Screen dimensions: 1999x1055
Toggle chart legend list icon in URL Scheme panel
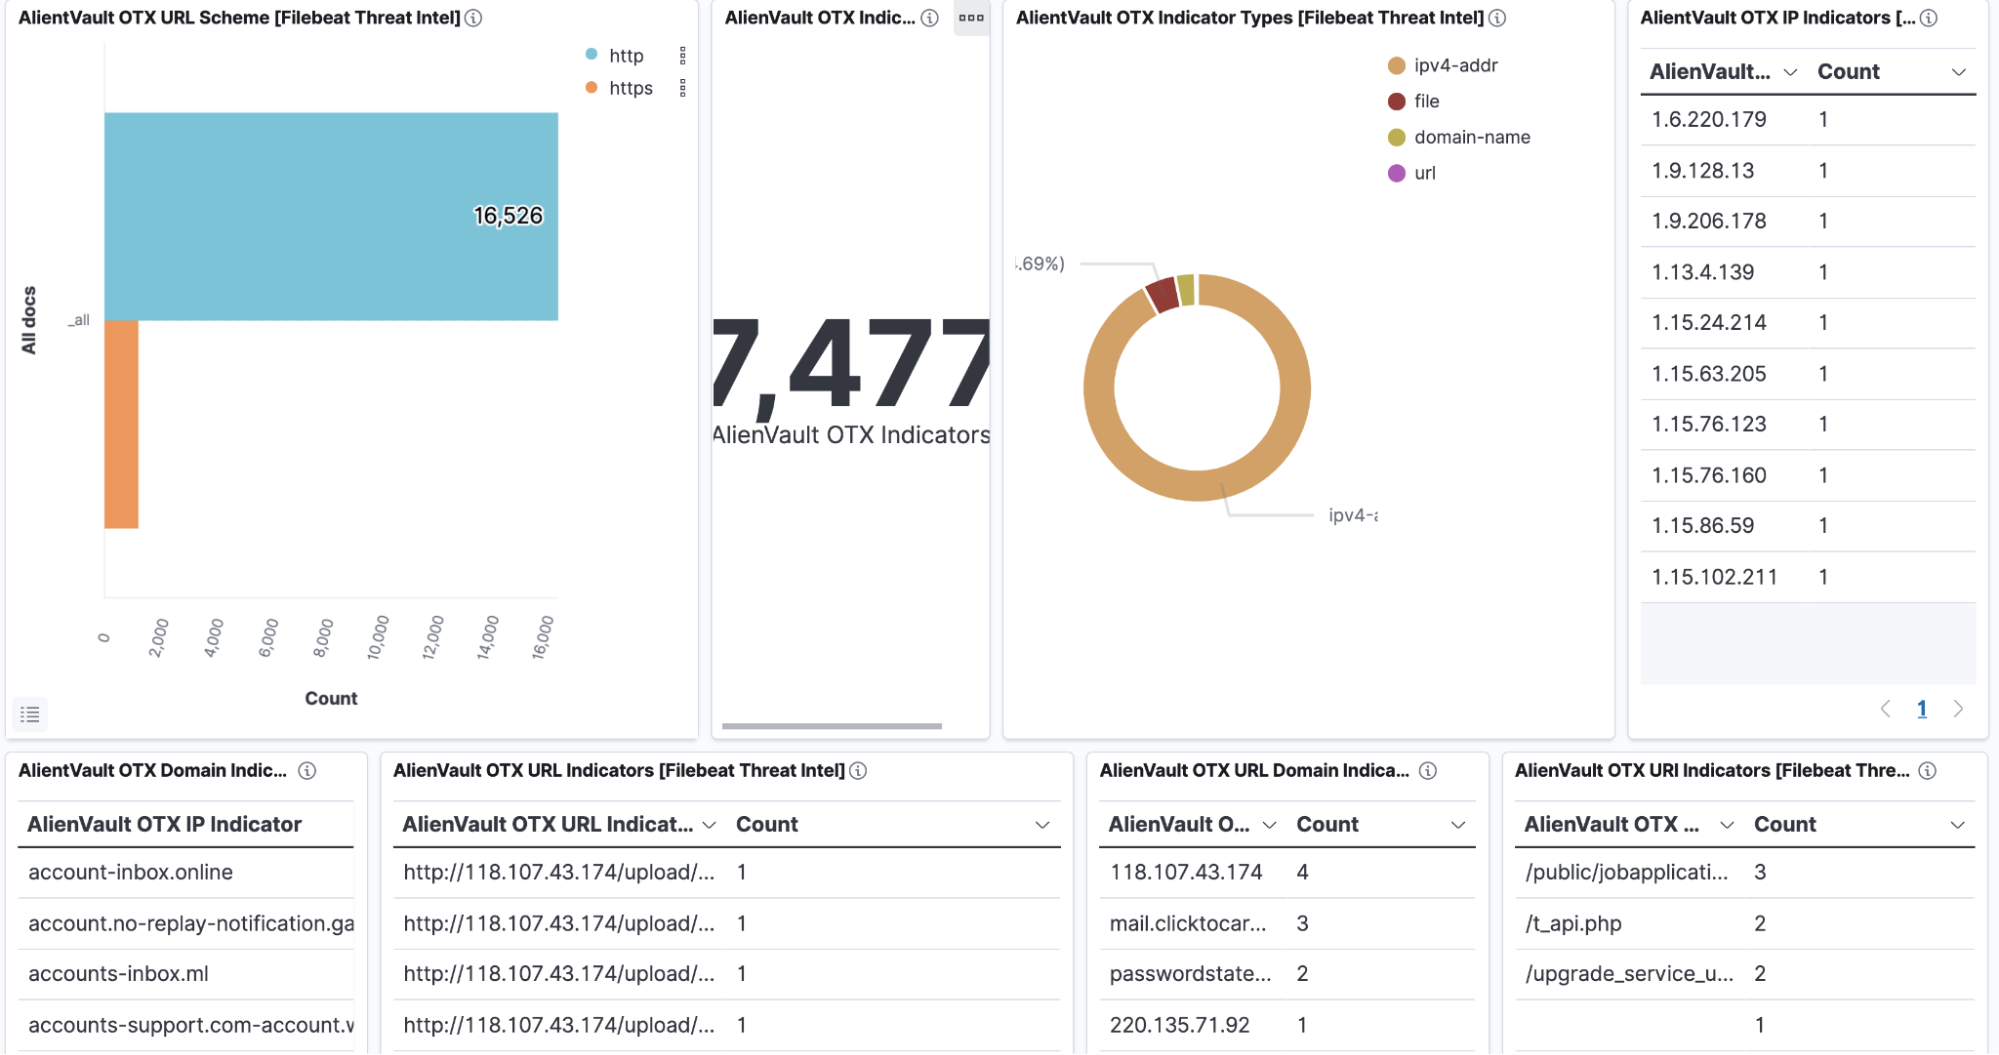point(30,714)
